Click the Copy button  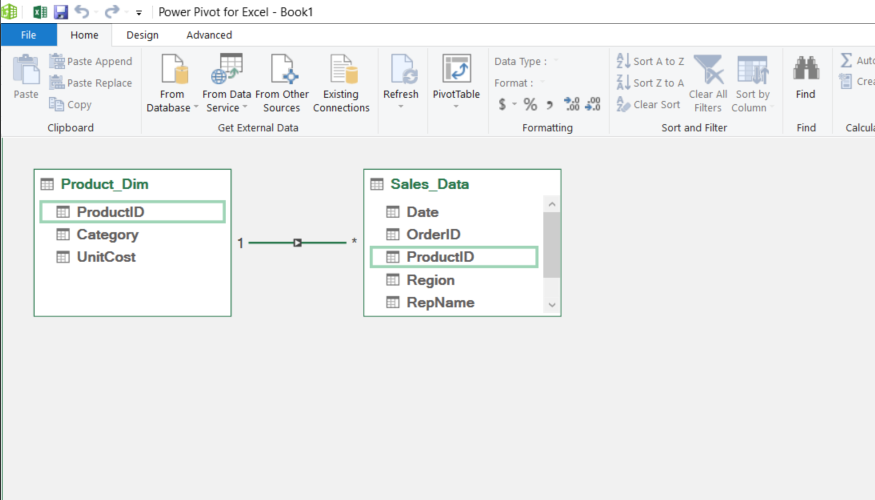[x=70, y=104]
